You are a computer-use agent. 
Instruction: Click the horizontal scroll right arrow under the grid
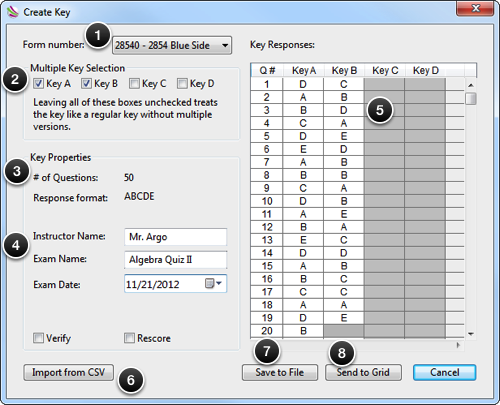coord(459,345)
